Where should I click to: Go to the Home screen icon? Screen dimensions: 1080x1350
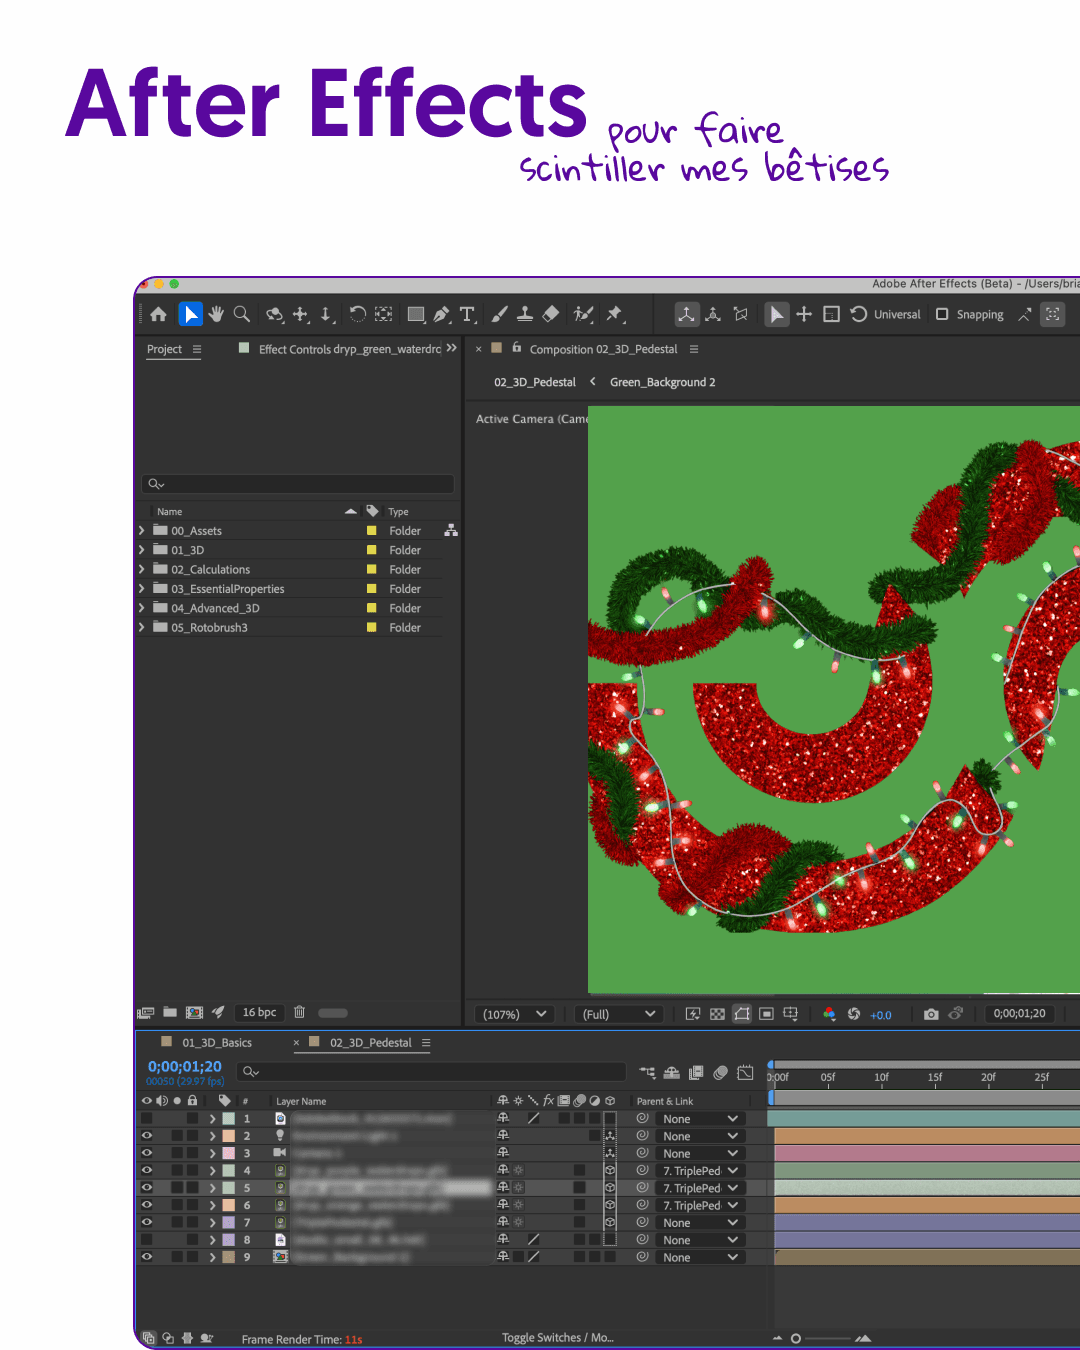[x=158, y=314]
